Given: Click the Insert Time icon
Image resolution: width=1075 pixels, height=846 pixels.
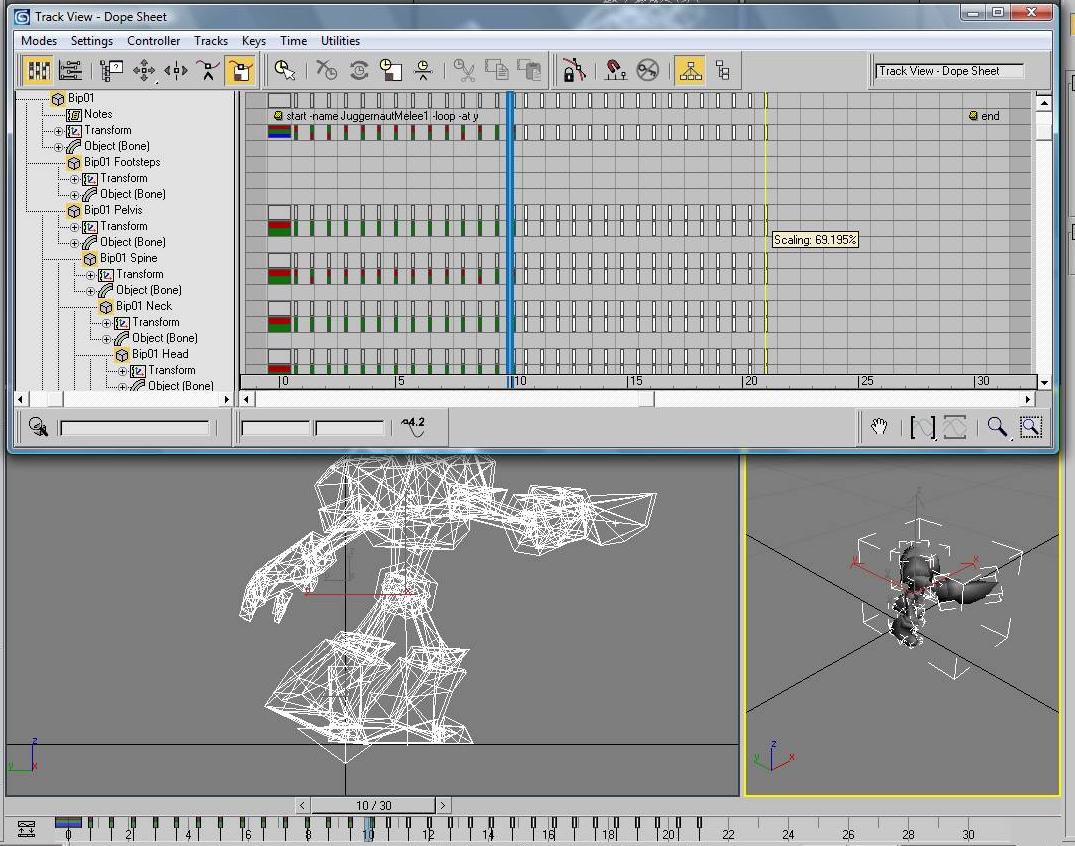Looking at the screenshot, I should (x=423, y=70).
